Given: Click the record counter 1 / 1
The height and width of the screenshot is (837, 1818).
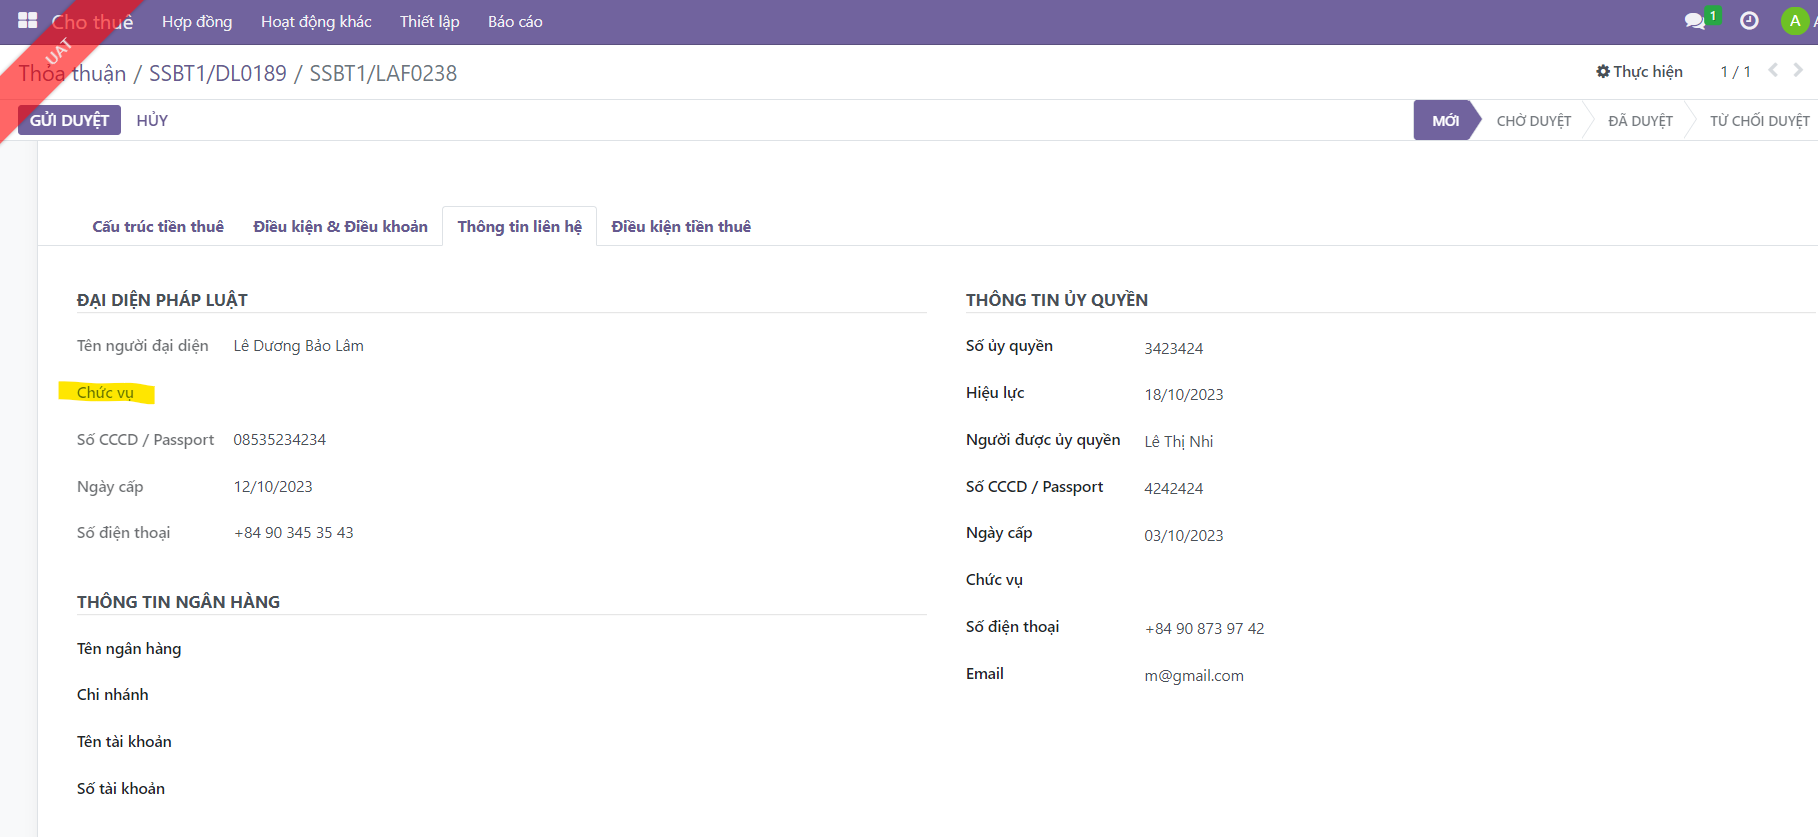Looking at the screenshot, I should 1735,72.
